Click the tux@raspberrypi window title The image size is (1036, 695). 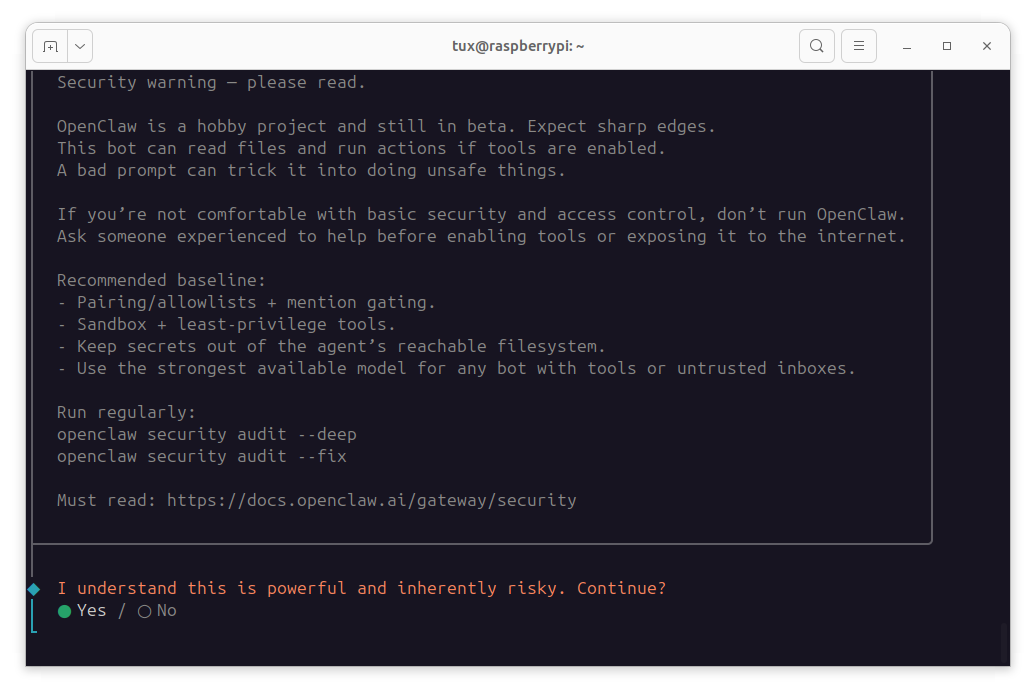coord(518,46)
